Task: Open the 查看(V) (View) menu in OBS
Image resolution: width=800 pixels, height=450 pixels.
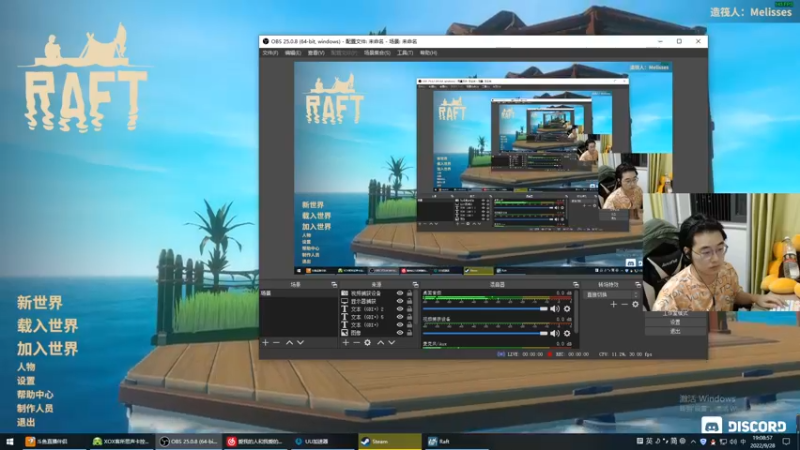Action: [316, 53]
